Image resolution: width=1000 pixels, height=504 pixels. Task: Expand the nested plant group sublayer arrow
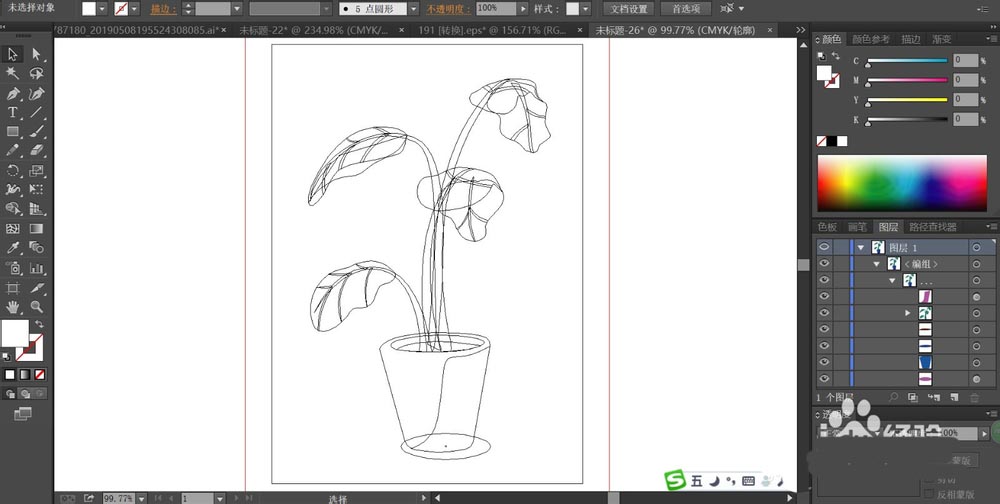908,313
